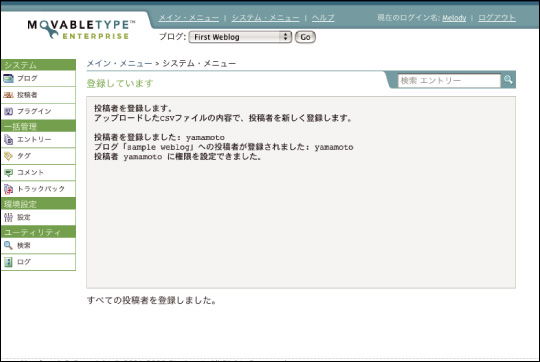Click the 環境設定 sidebar section header
This screenshot has width=540, height=362.
tap(38, 204)
